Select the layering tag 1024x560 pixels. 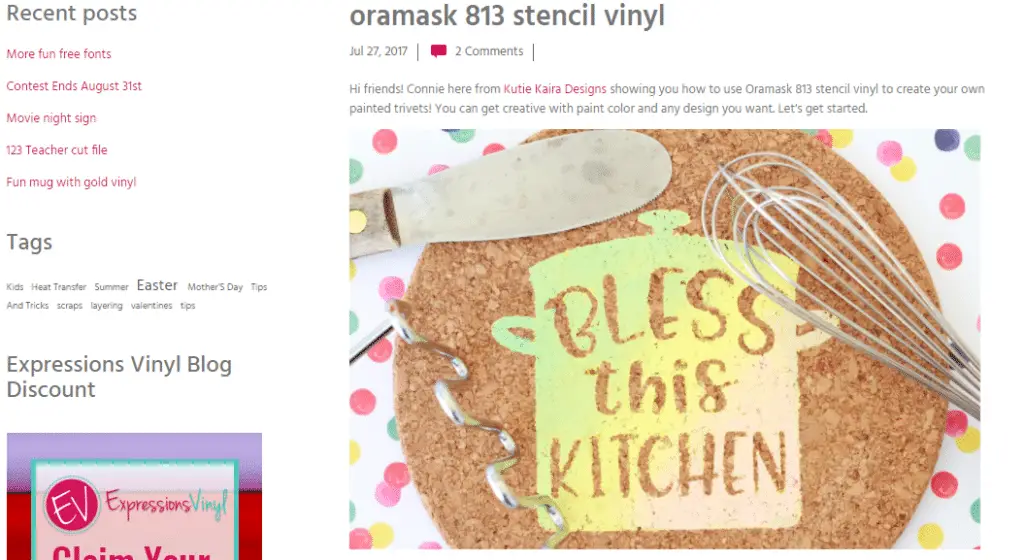click(106, 305)
